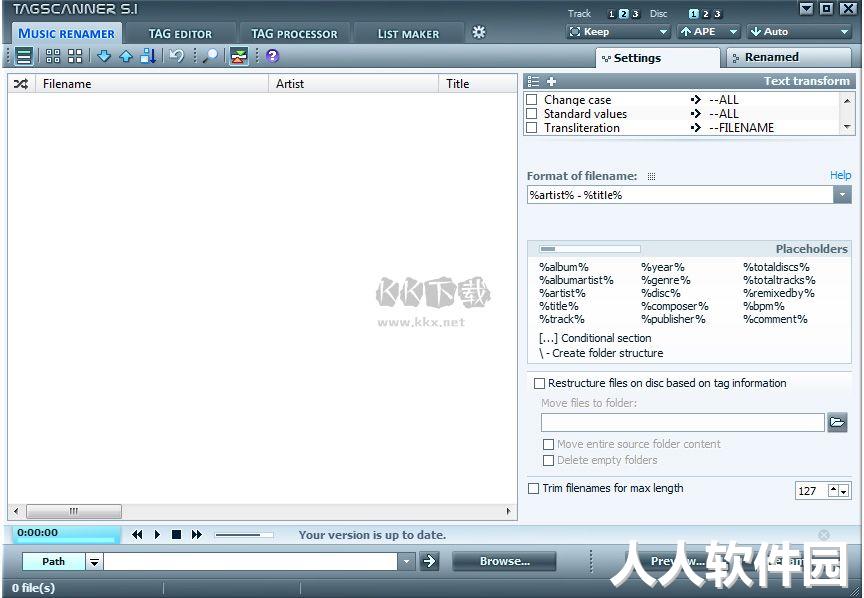Sort by Artist column header

point(353,84)
